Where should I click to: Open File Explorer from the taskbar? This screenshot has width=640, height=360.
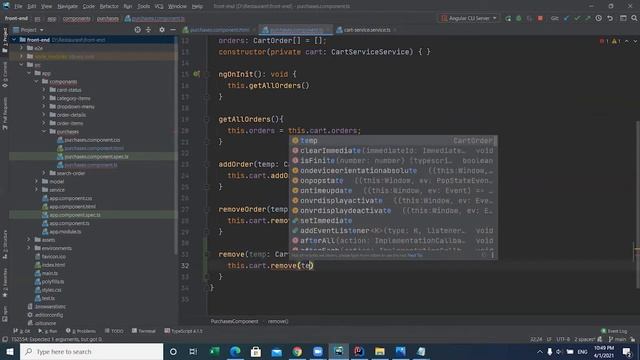tap(380, 351)
